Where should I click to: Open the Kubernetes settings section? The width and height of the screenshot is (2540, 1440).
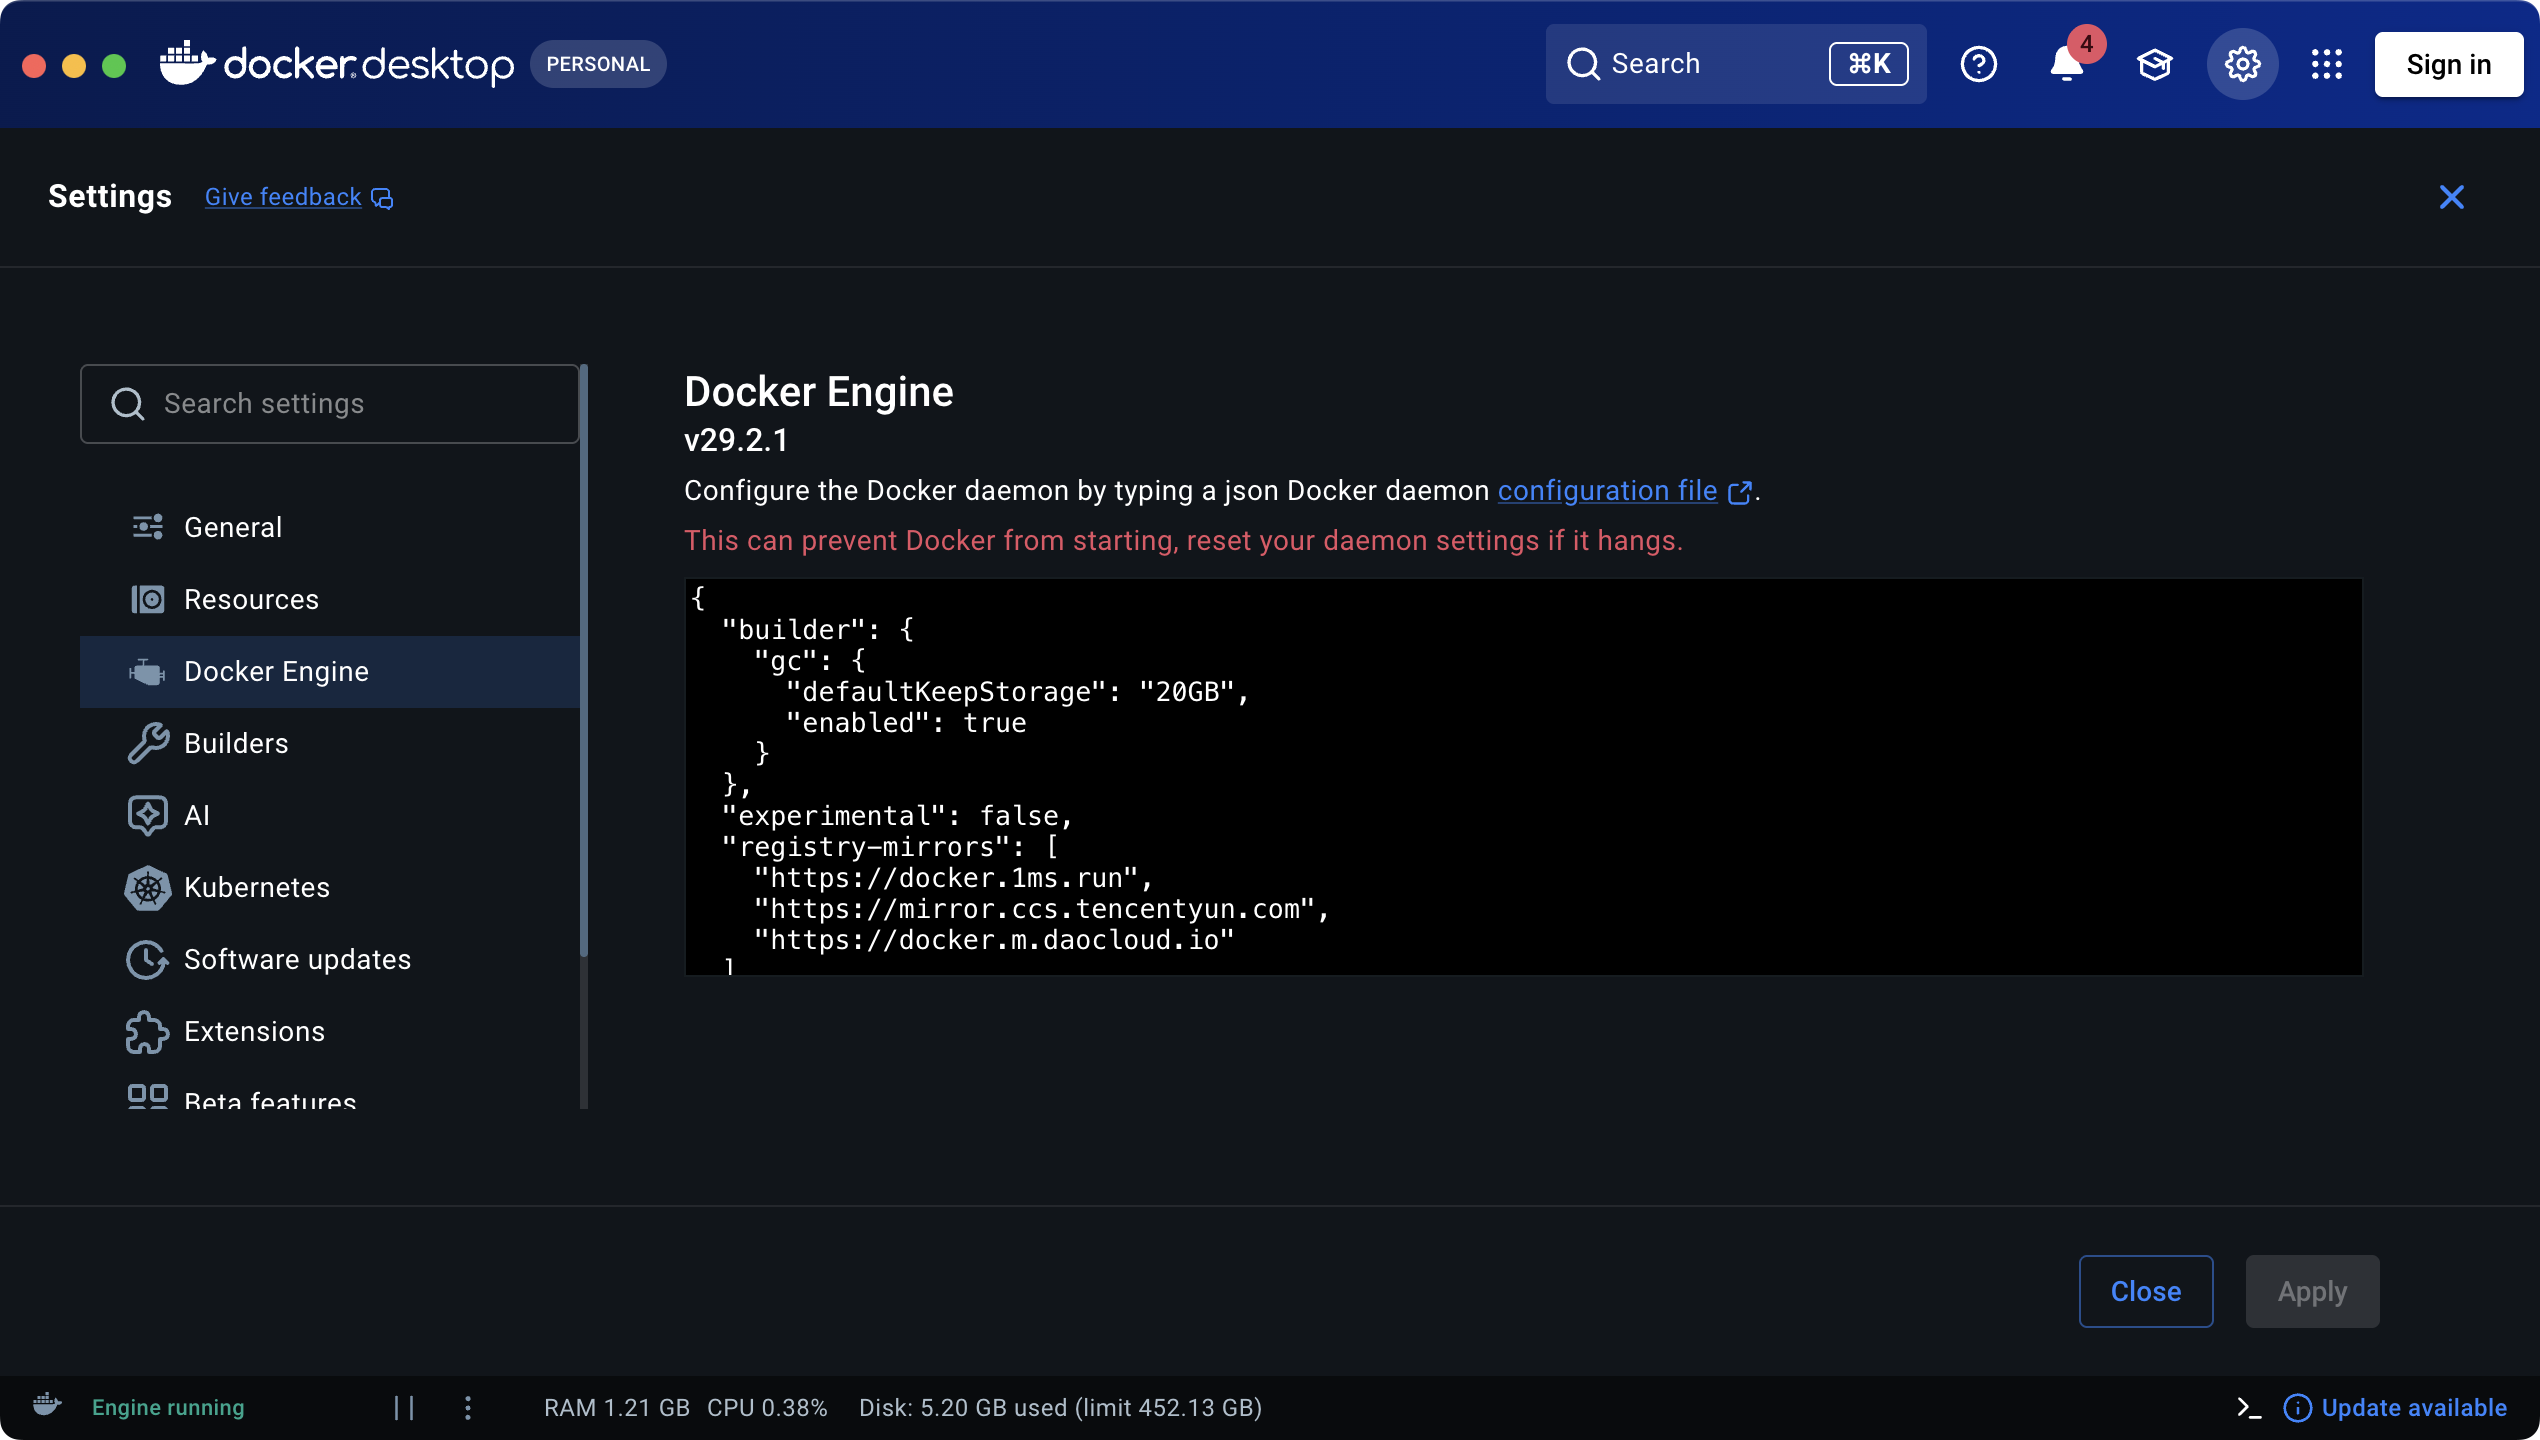tap(256, 887)
